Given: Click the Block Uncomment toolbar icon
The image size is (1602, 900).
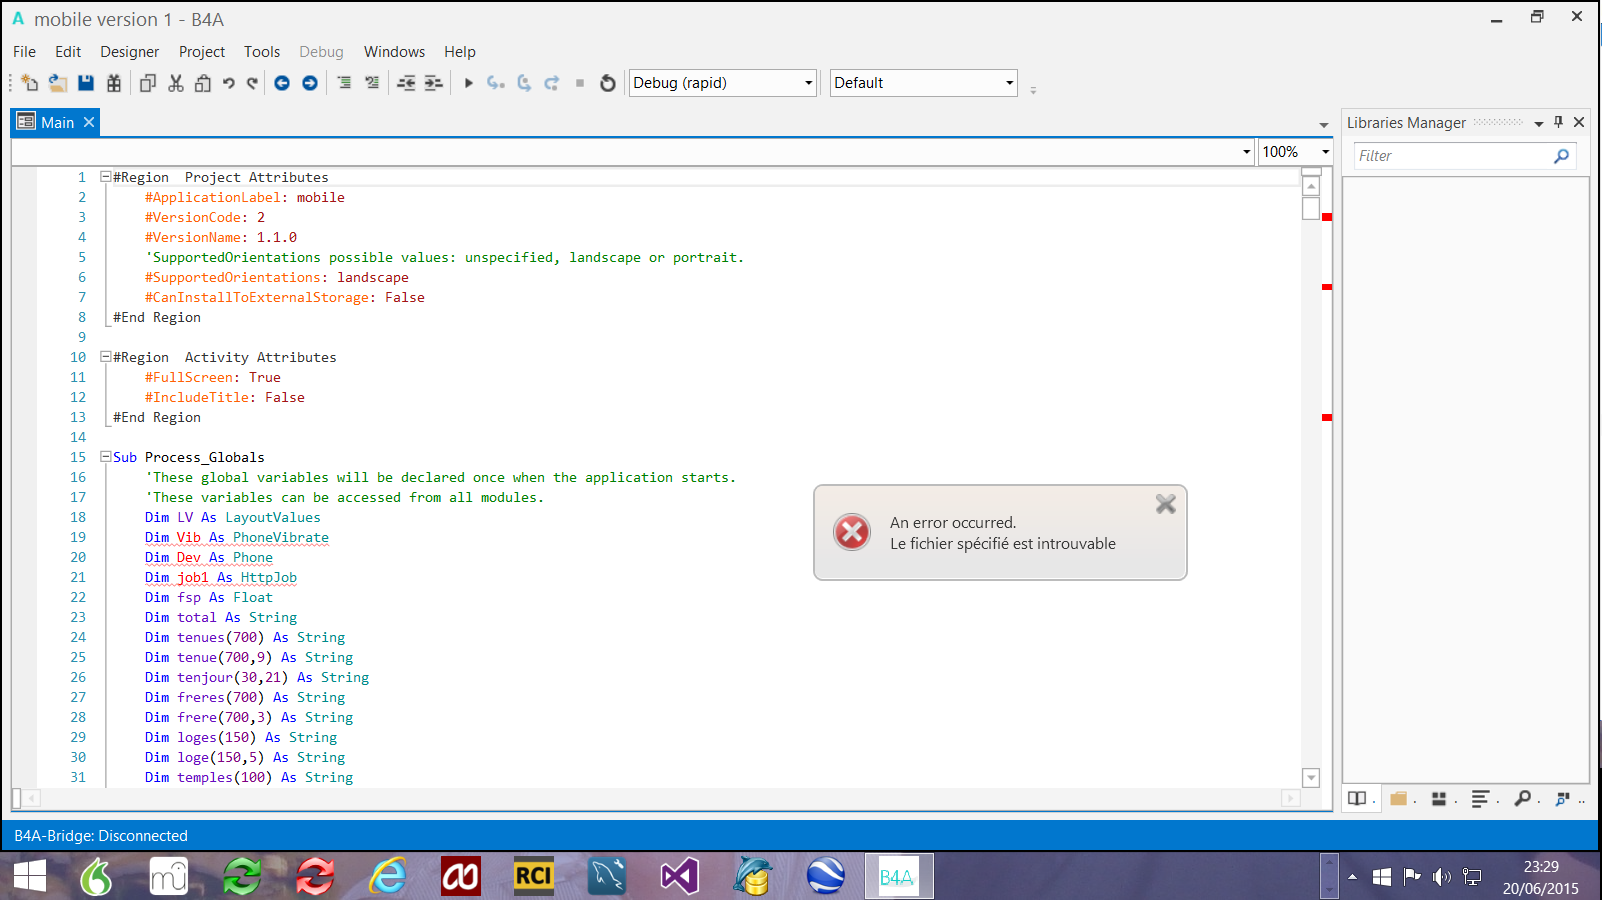Looking at the screenshot, I should point(372,83).
